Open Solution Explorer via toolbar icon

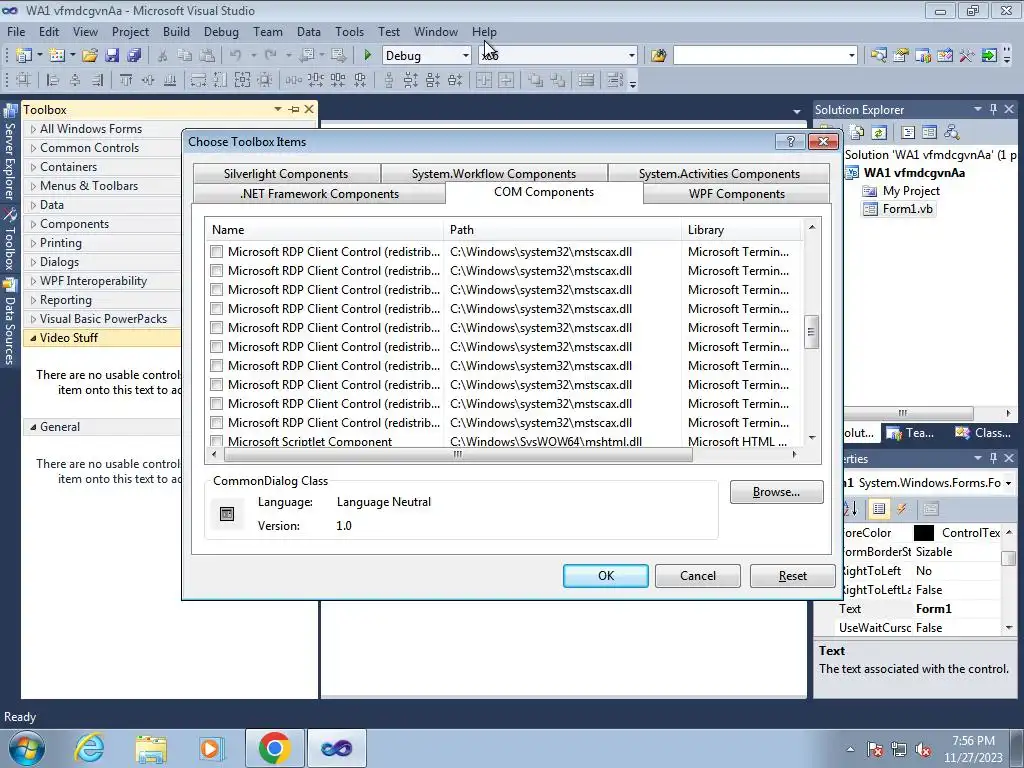(878, 56)
